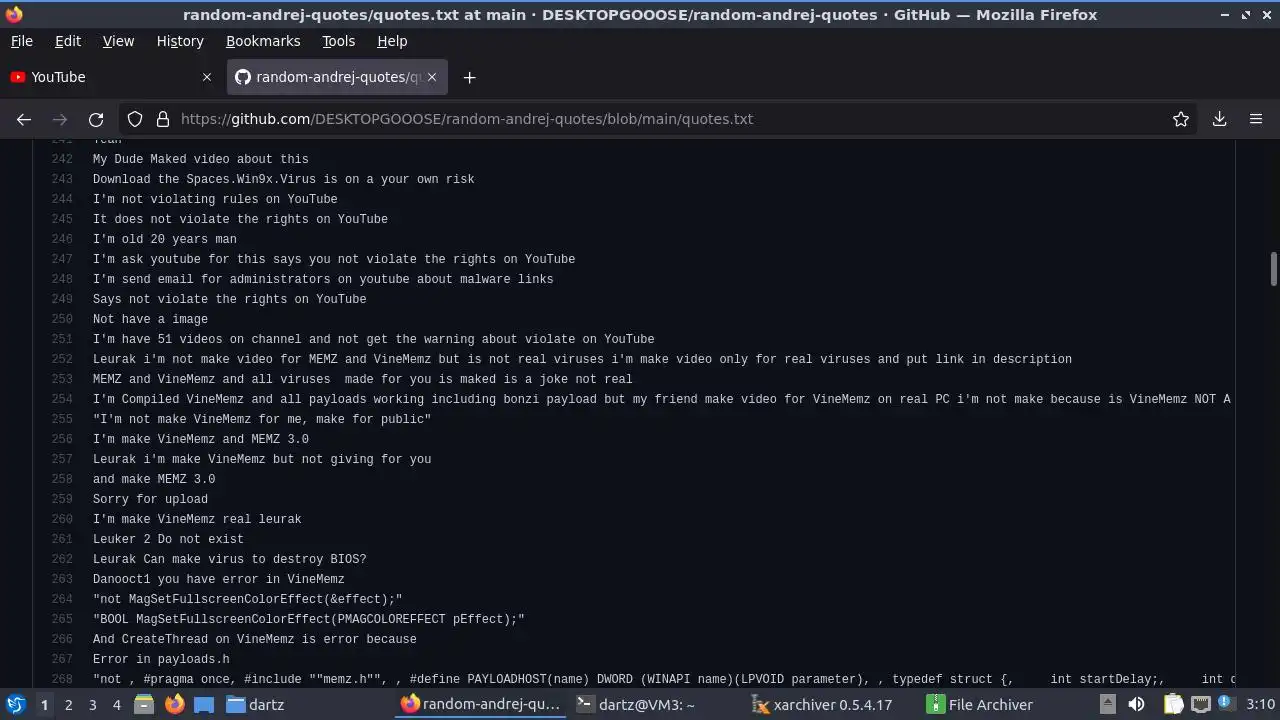Screen dimensions: 1280x720
Task: Open the History menu
Action: [x=180, y=41]
